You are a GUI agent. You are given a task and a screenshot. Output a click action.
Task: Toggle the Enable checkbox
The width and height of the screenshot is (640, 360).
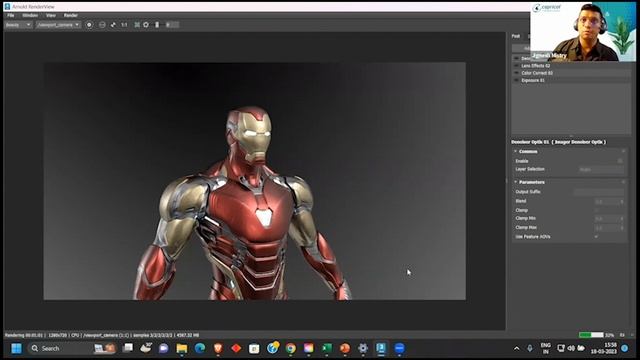point(620,161)
